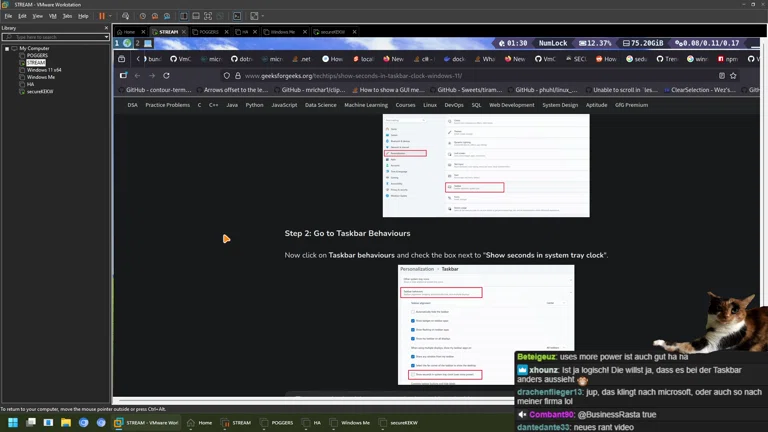Click the revert to snapshot toolbar icon
Screen dimensions: 768x432
point(155,16)
